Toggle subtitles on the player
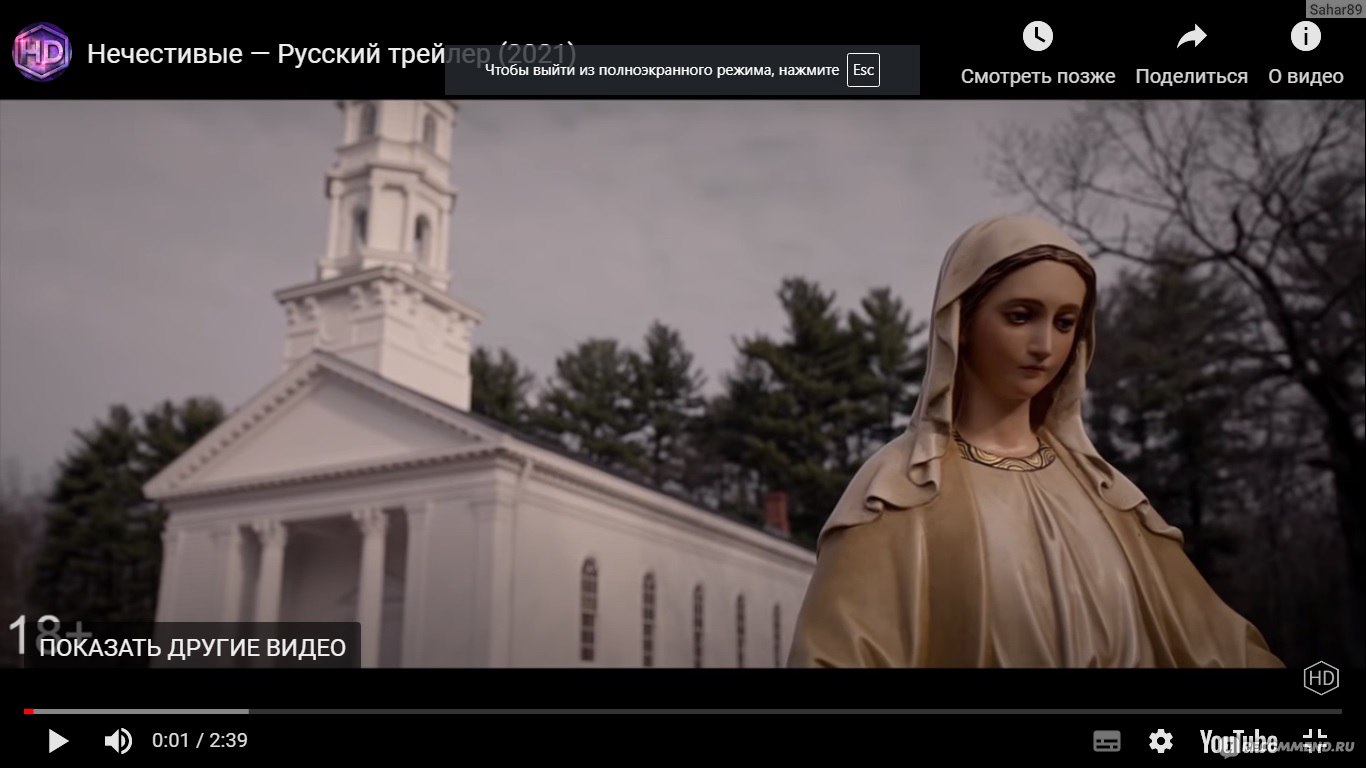The width and height of the screenshot is (1366, 768). (1107, 741)
